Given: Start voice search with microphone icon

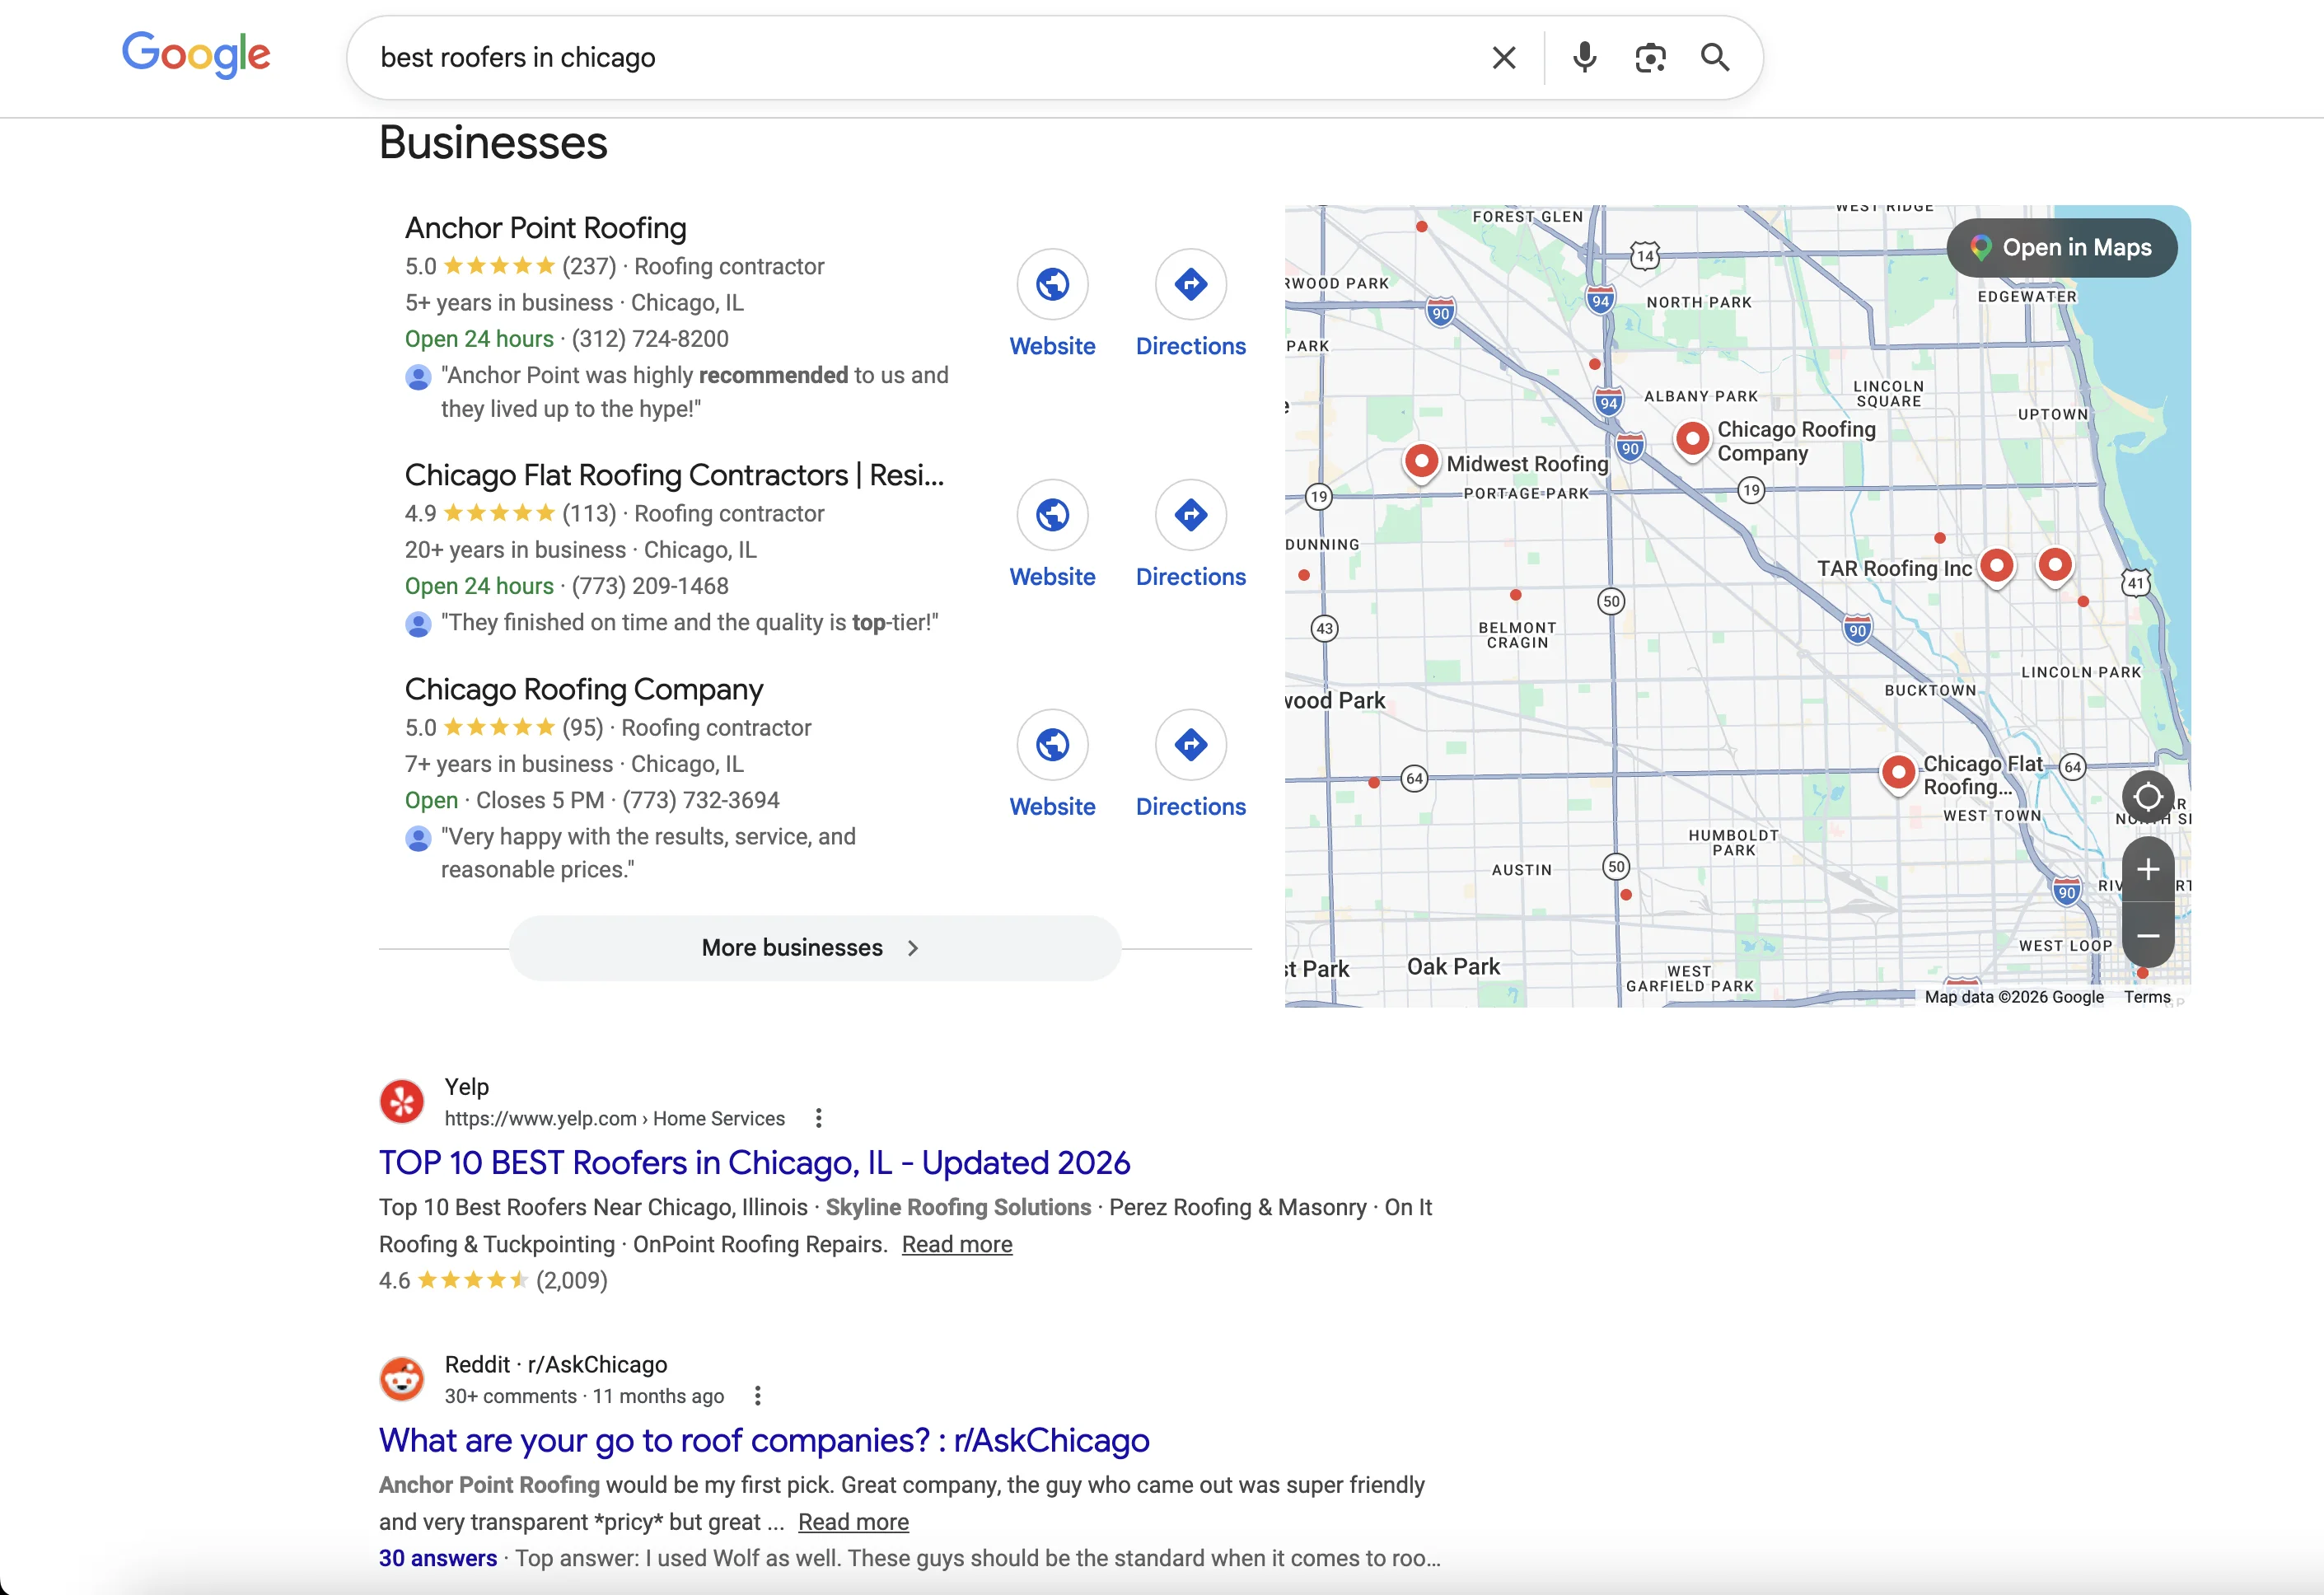Looking at the screenshot, I should (1584, 58).
